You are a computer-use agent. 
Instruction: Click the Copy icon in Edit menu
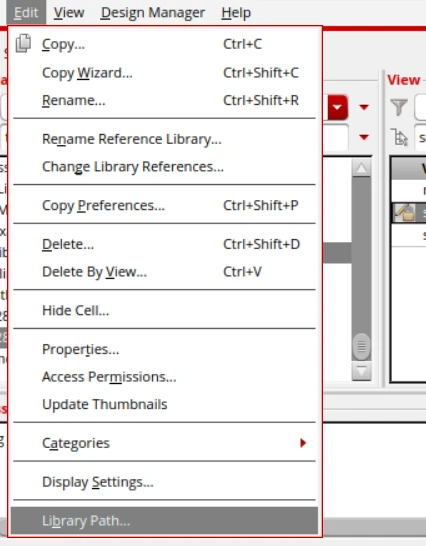tap(23, 44)
